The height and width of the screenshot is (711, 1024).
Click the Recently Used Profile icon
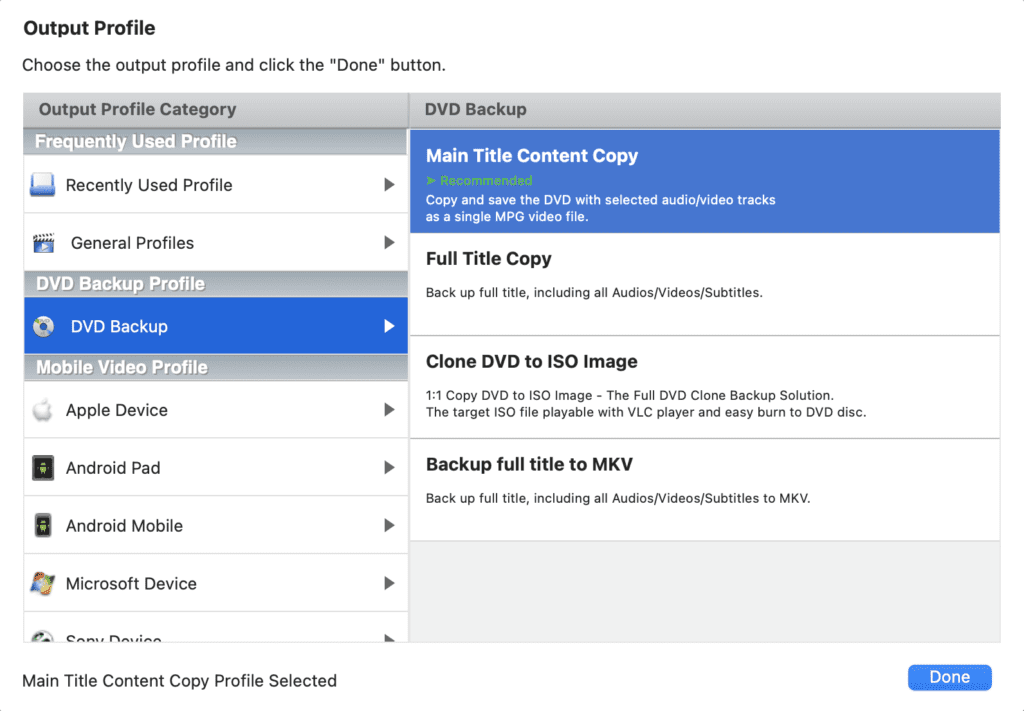42,185
